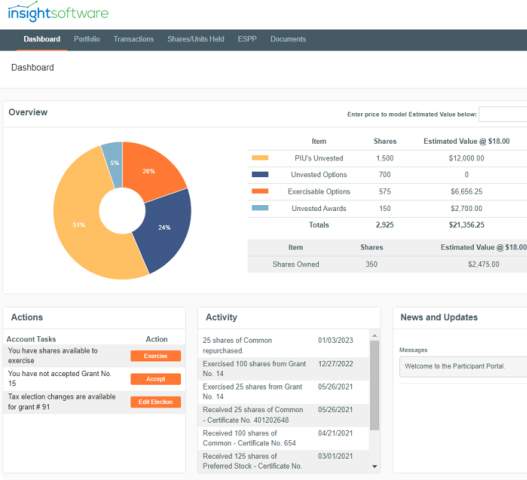Select the ESPP tab
The width and height of the screenshot is (527, 480).
(x=247, y=39)
